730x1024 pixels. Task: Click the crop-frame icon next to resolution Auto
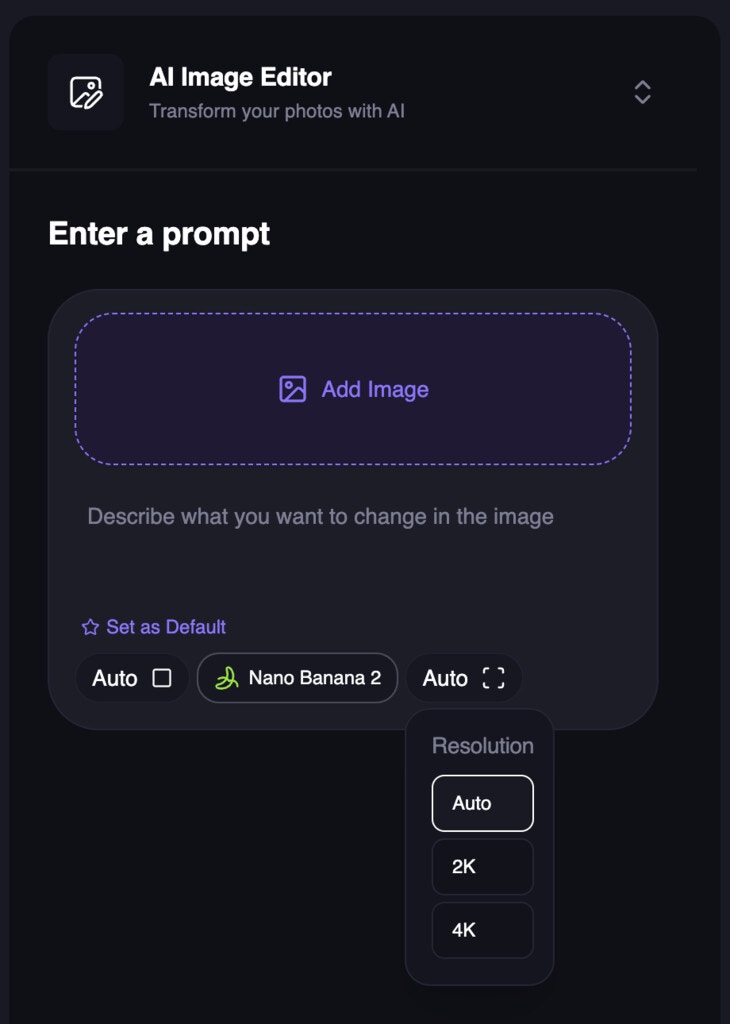point(491,678)
